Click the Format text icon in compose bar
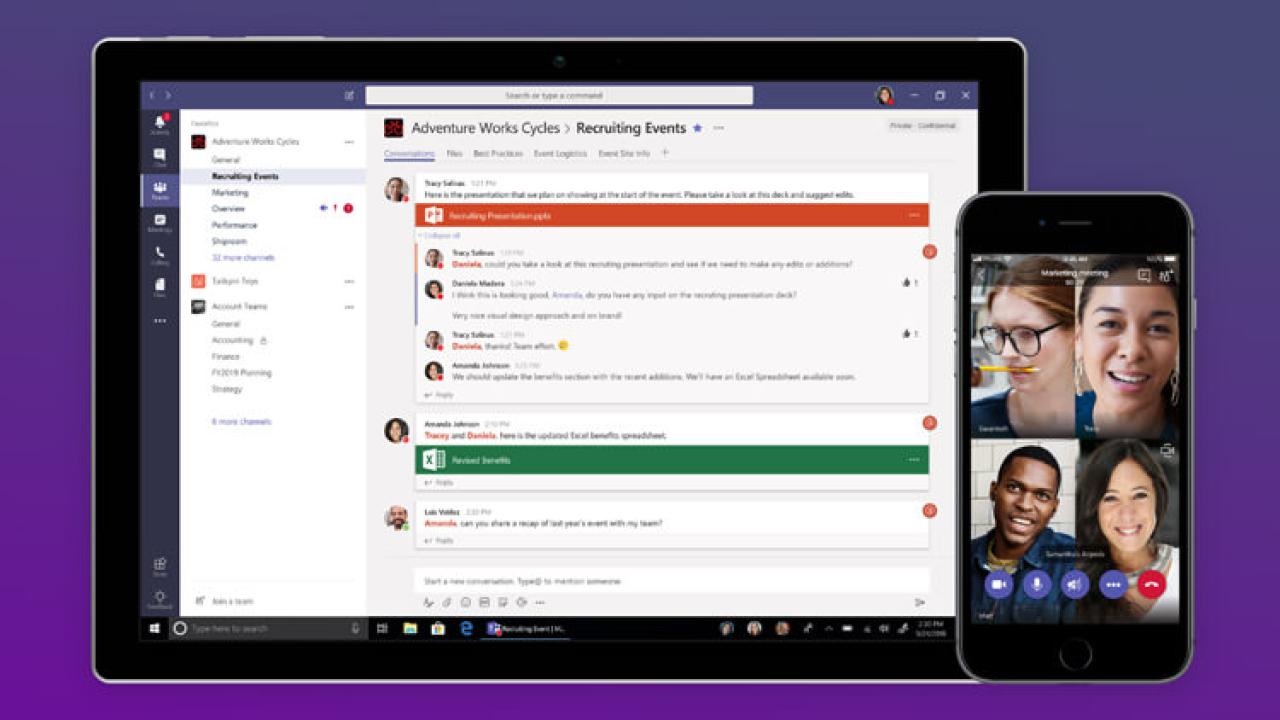Image resolution: width=1280 pixels, height=720 pixels. tap(428, 602)
